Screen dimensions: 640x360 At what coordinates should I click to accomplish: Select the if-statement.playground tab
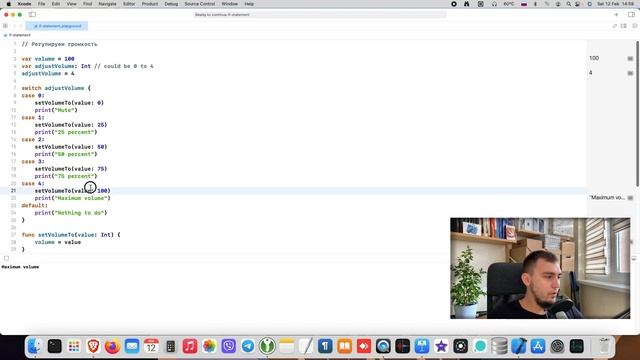point(57,26)
